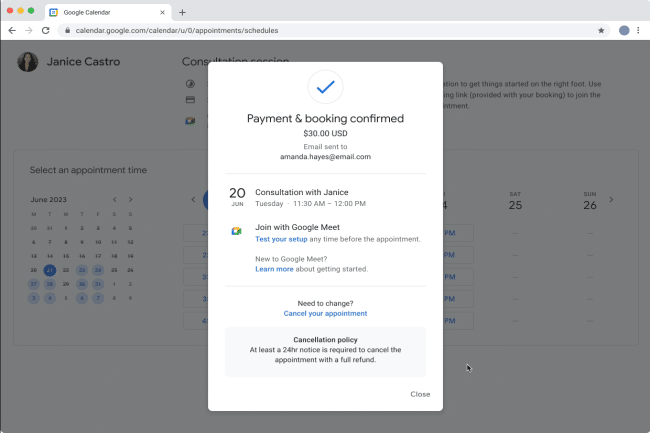Select the highlighted date 21 in mini calendar
The width and height of the screenshot is (650, 433).
click(50, 270)
